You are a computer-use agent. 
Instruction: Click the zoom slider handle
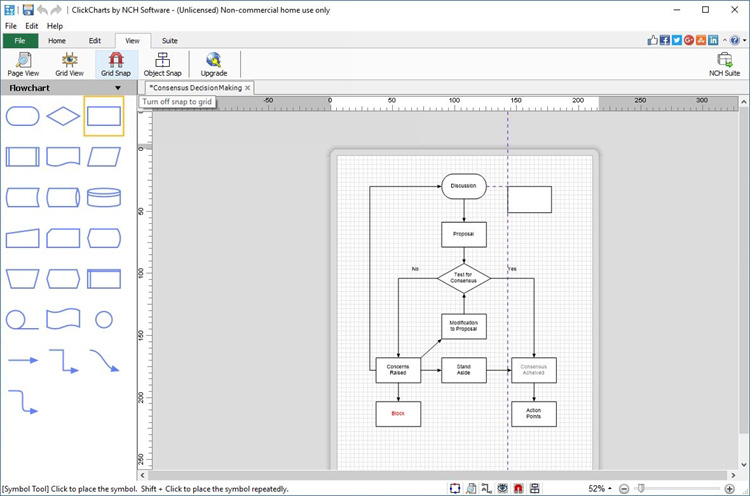(640, 488)
